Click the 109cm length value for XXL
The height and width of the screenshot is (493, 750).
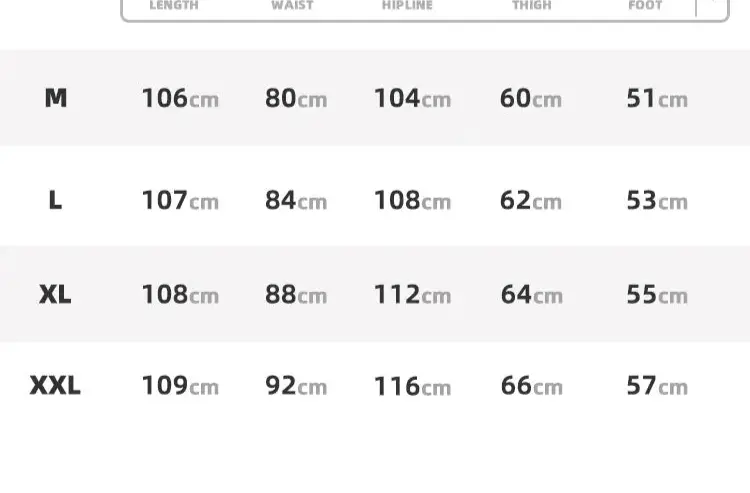180,386
